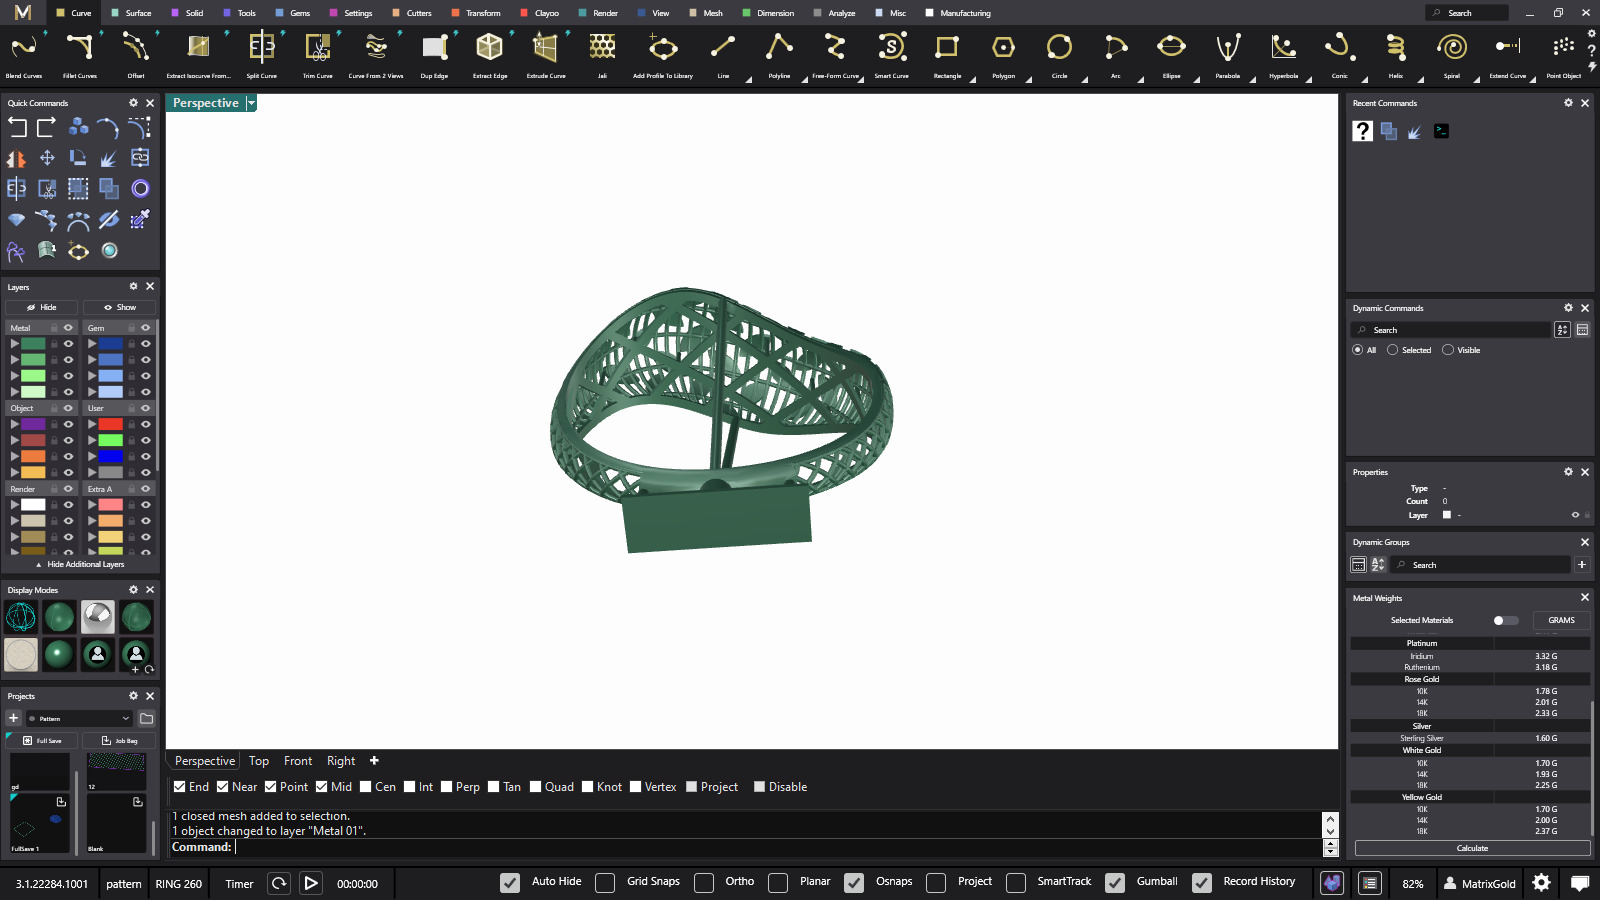
Task: Select the Polygon tool
Action: pyautogui.click(x=1003, y=54)
